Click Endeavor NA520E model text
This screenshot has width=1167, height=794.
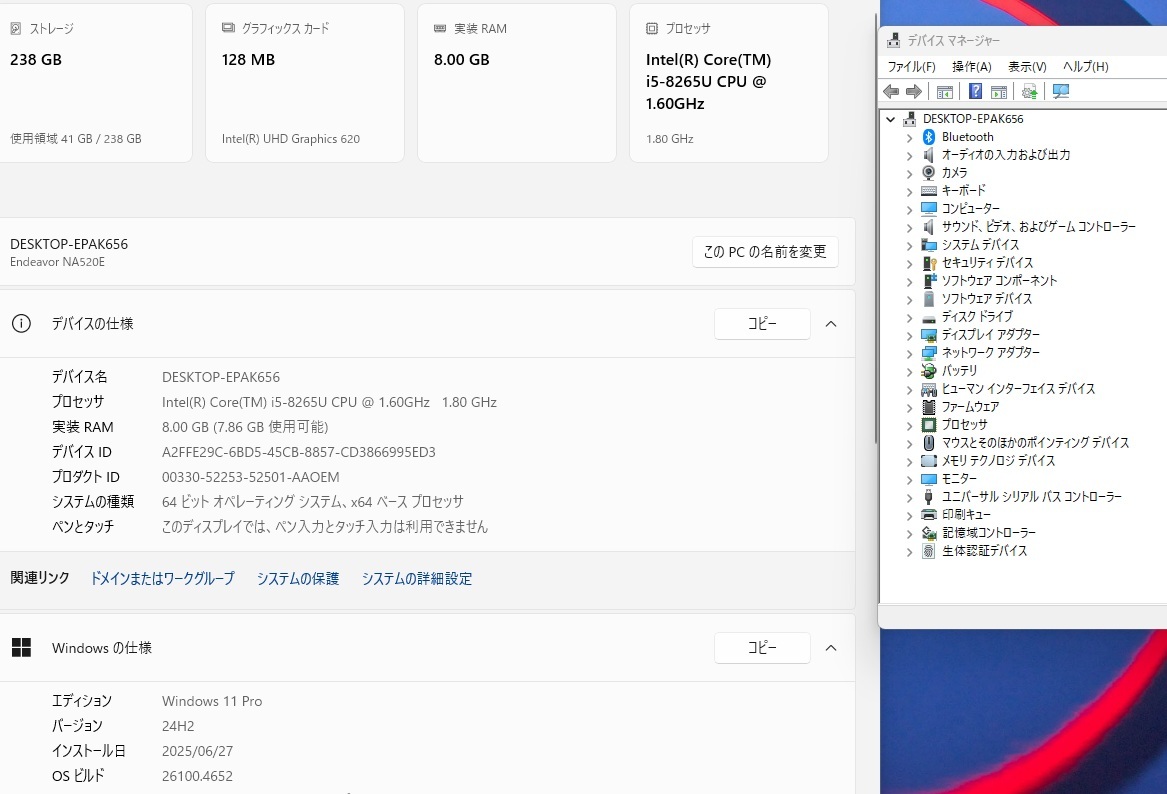(x=57, y=262)
